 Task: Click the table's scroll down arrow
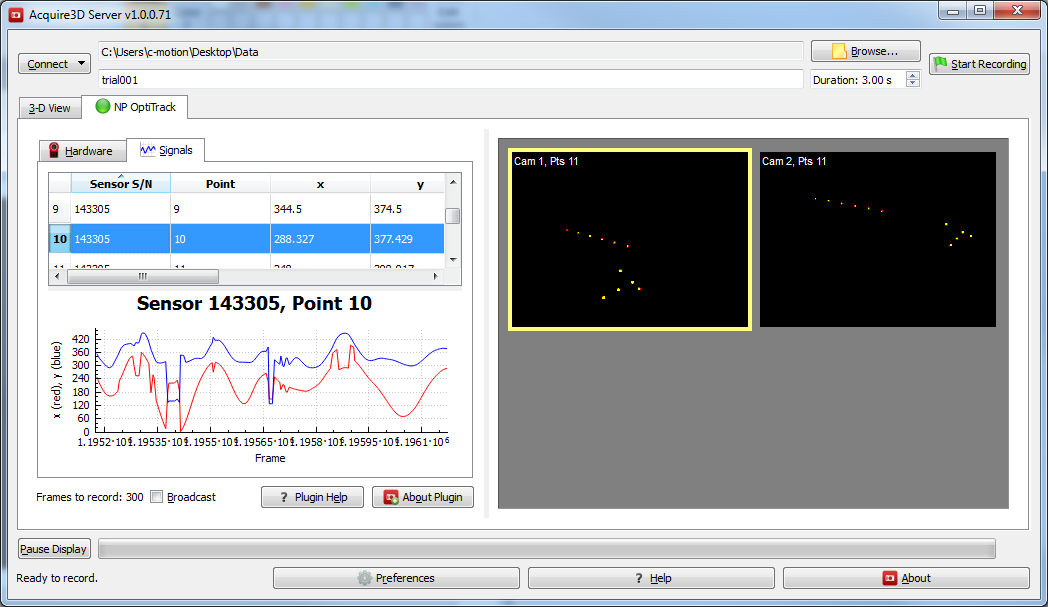452,259
